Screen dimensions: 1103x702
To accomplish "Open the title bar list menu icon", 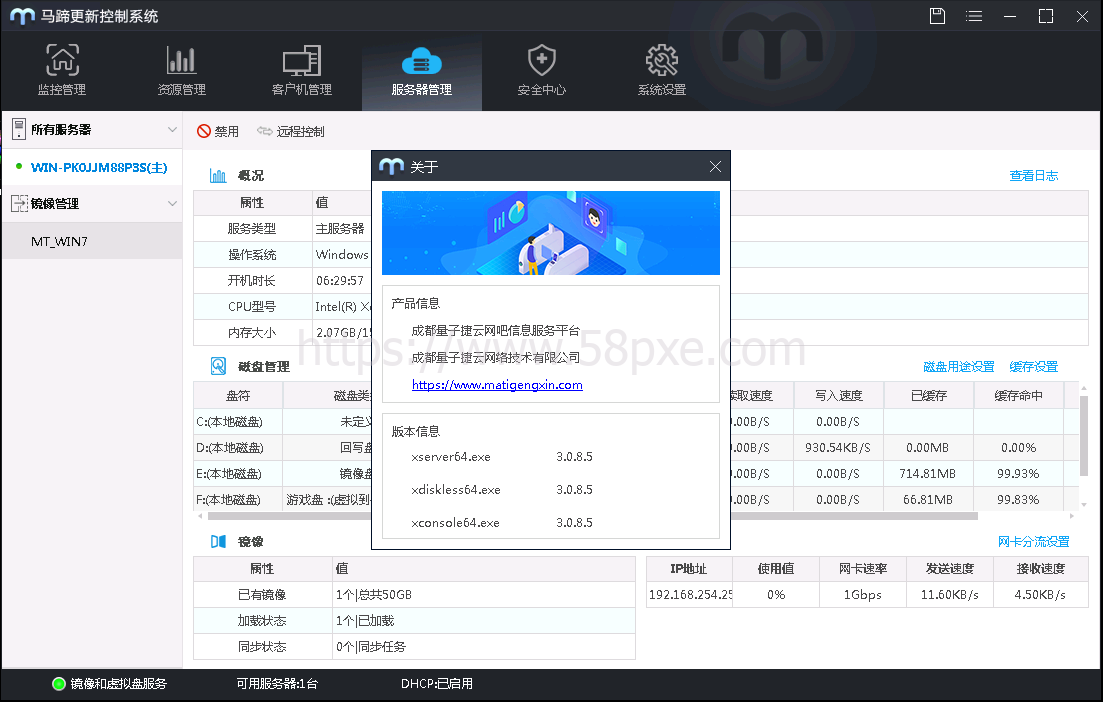I will pyautogui.click(x=974, y=16).
